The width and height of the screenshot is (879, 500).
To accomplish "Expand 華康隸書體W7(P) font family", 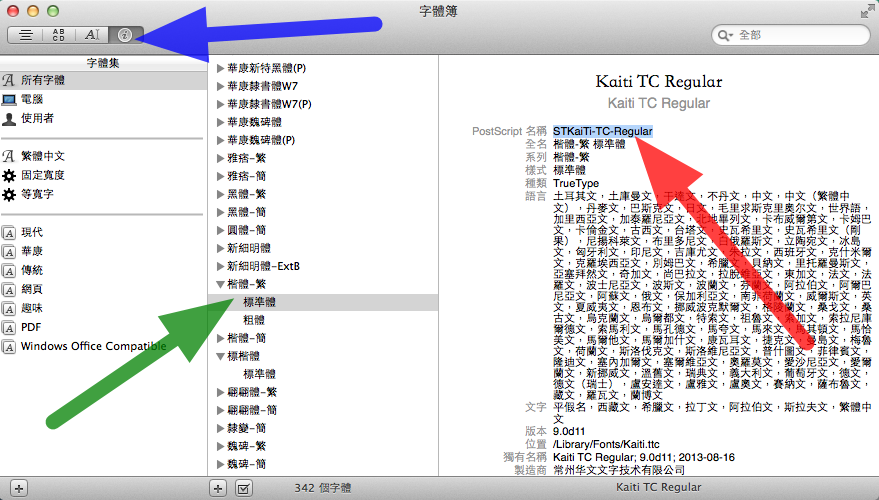I will (x=220, y=104).
